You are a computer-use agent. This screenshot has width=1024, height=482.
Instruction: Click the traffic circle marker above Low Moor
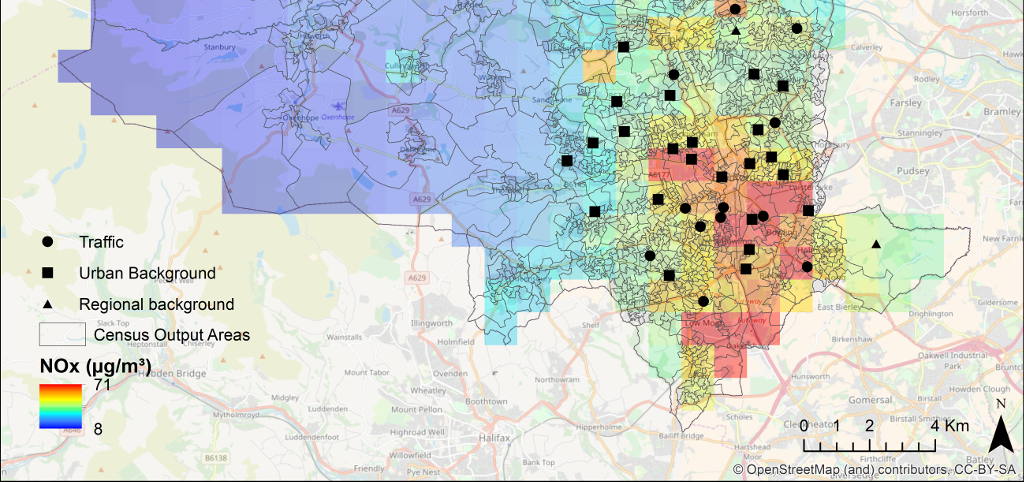tap(703, 301)
